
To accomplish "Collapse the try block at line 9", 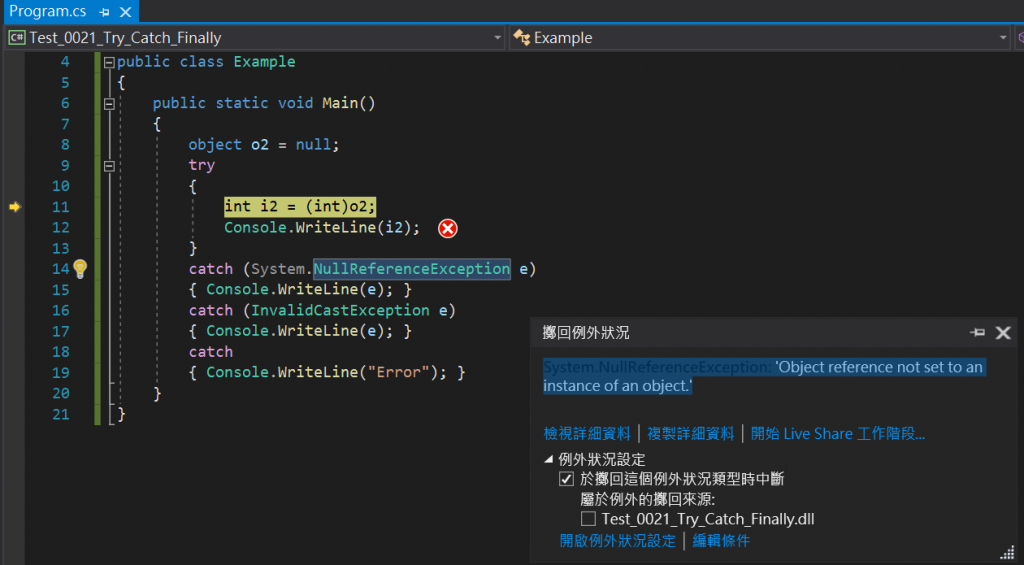I will [x=109, y=166].
